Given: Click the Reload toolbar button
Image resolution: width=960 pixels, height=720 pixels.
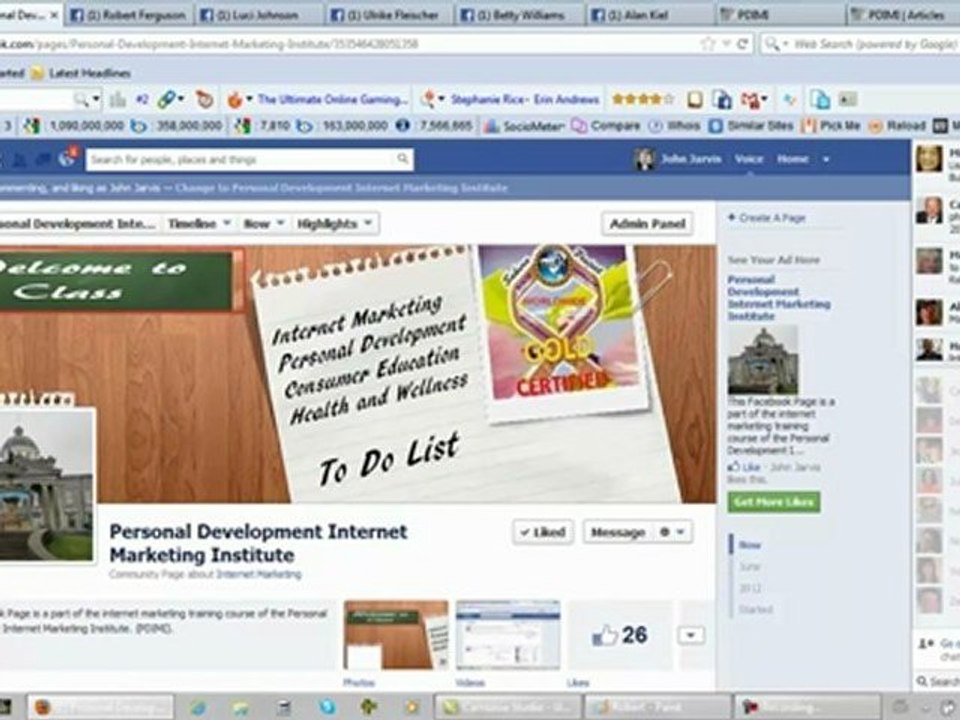Looking at the screenshot, I should (897, 126).
